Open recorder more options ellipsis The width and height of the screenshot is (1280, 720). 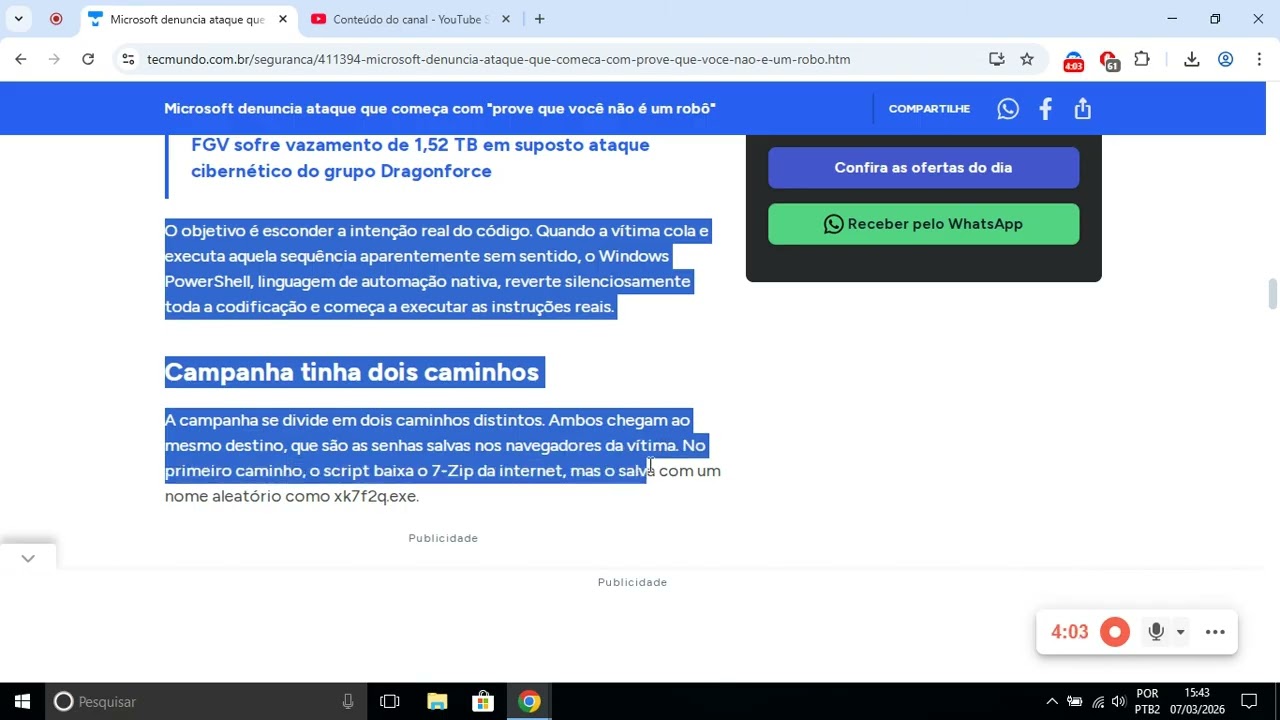pos(1215,632)
